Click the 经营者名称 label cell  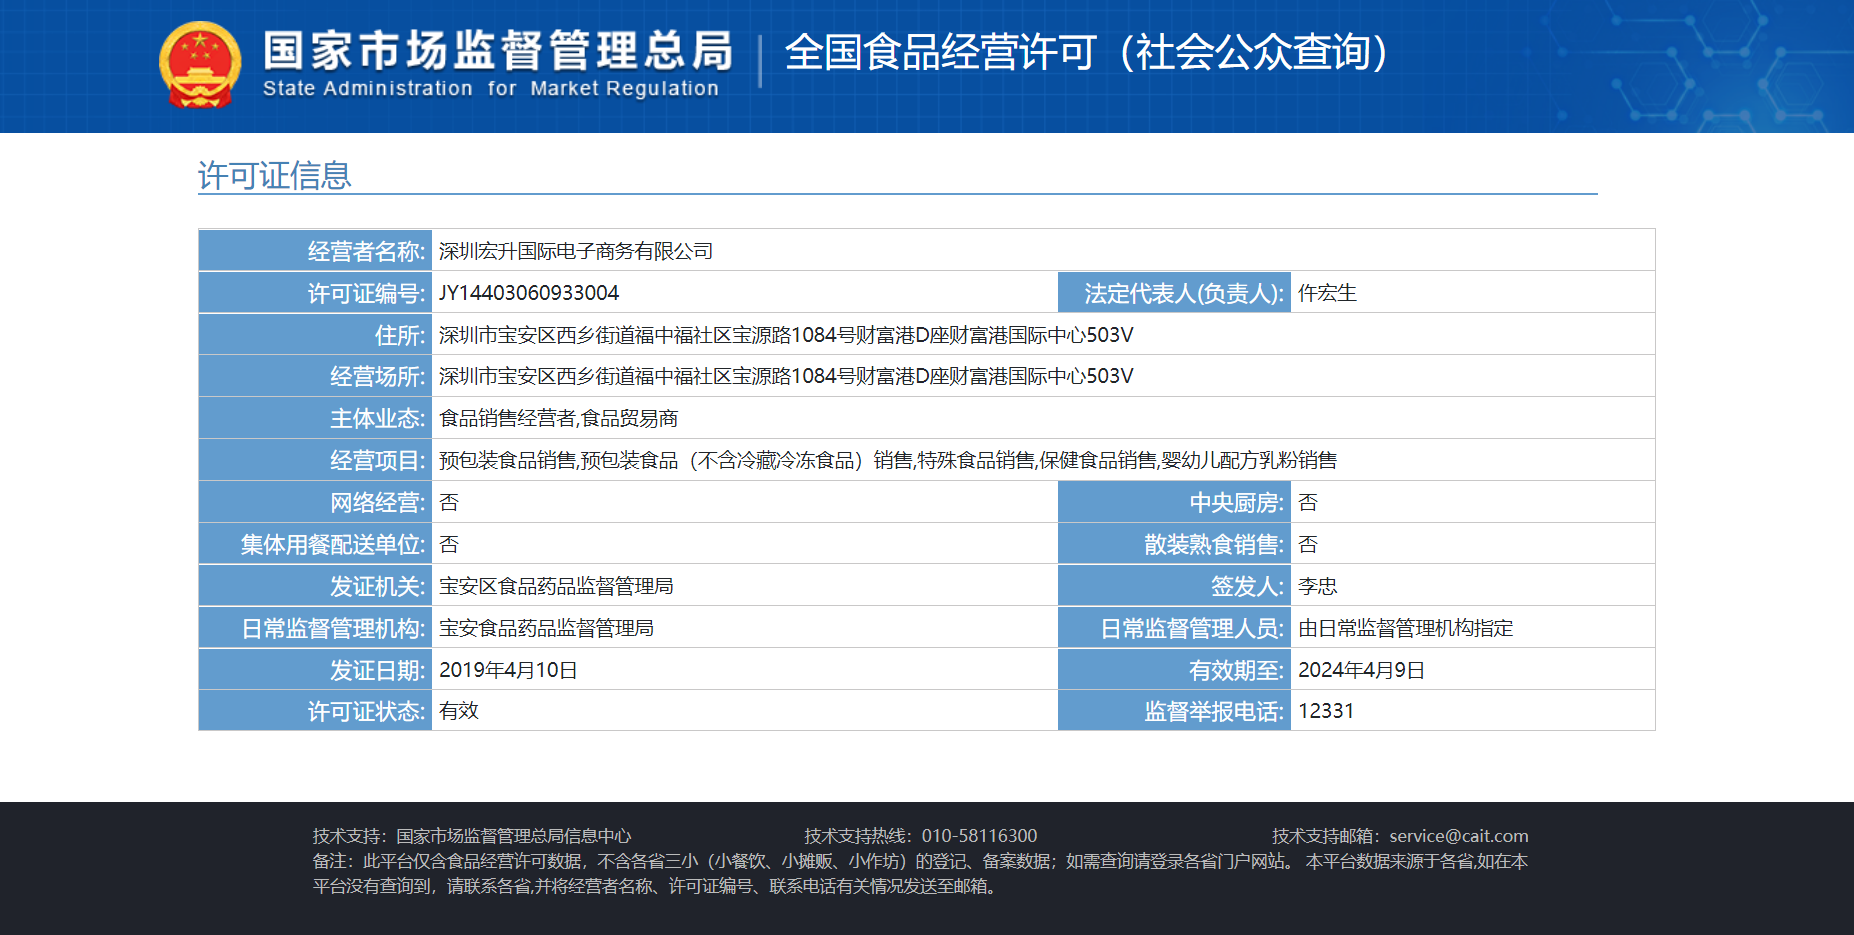coord(315,251)
